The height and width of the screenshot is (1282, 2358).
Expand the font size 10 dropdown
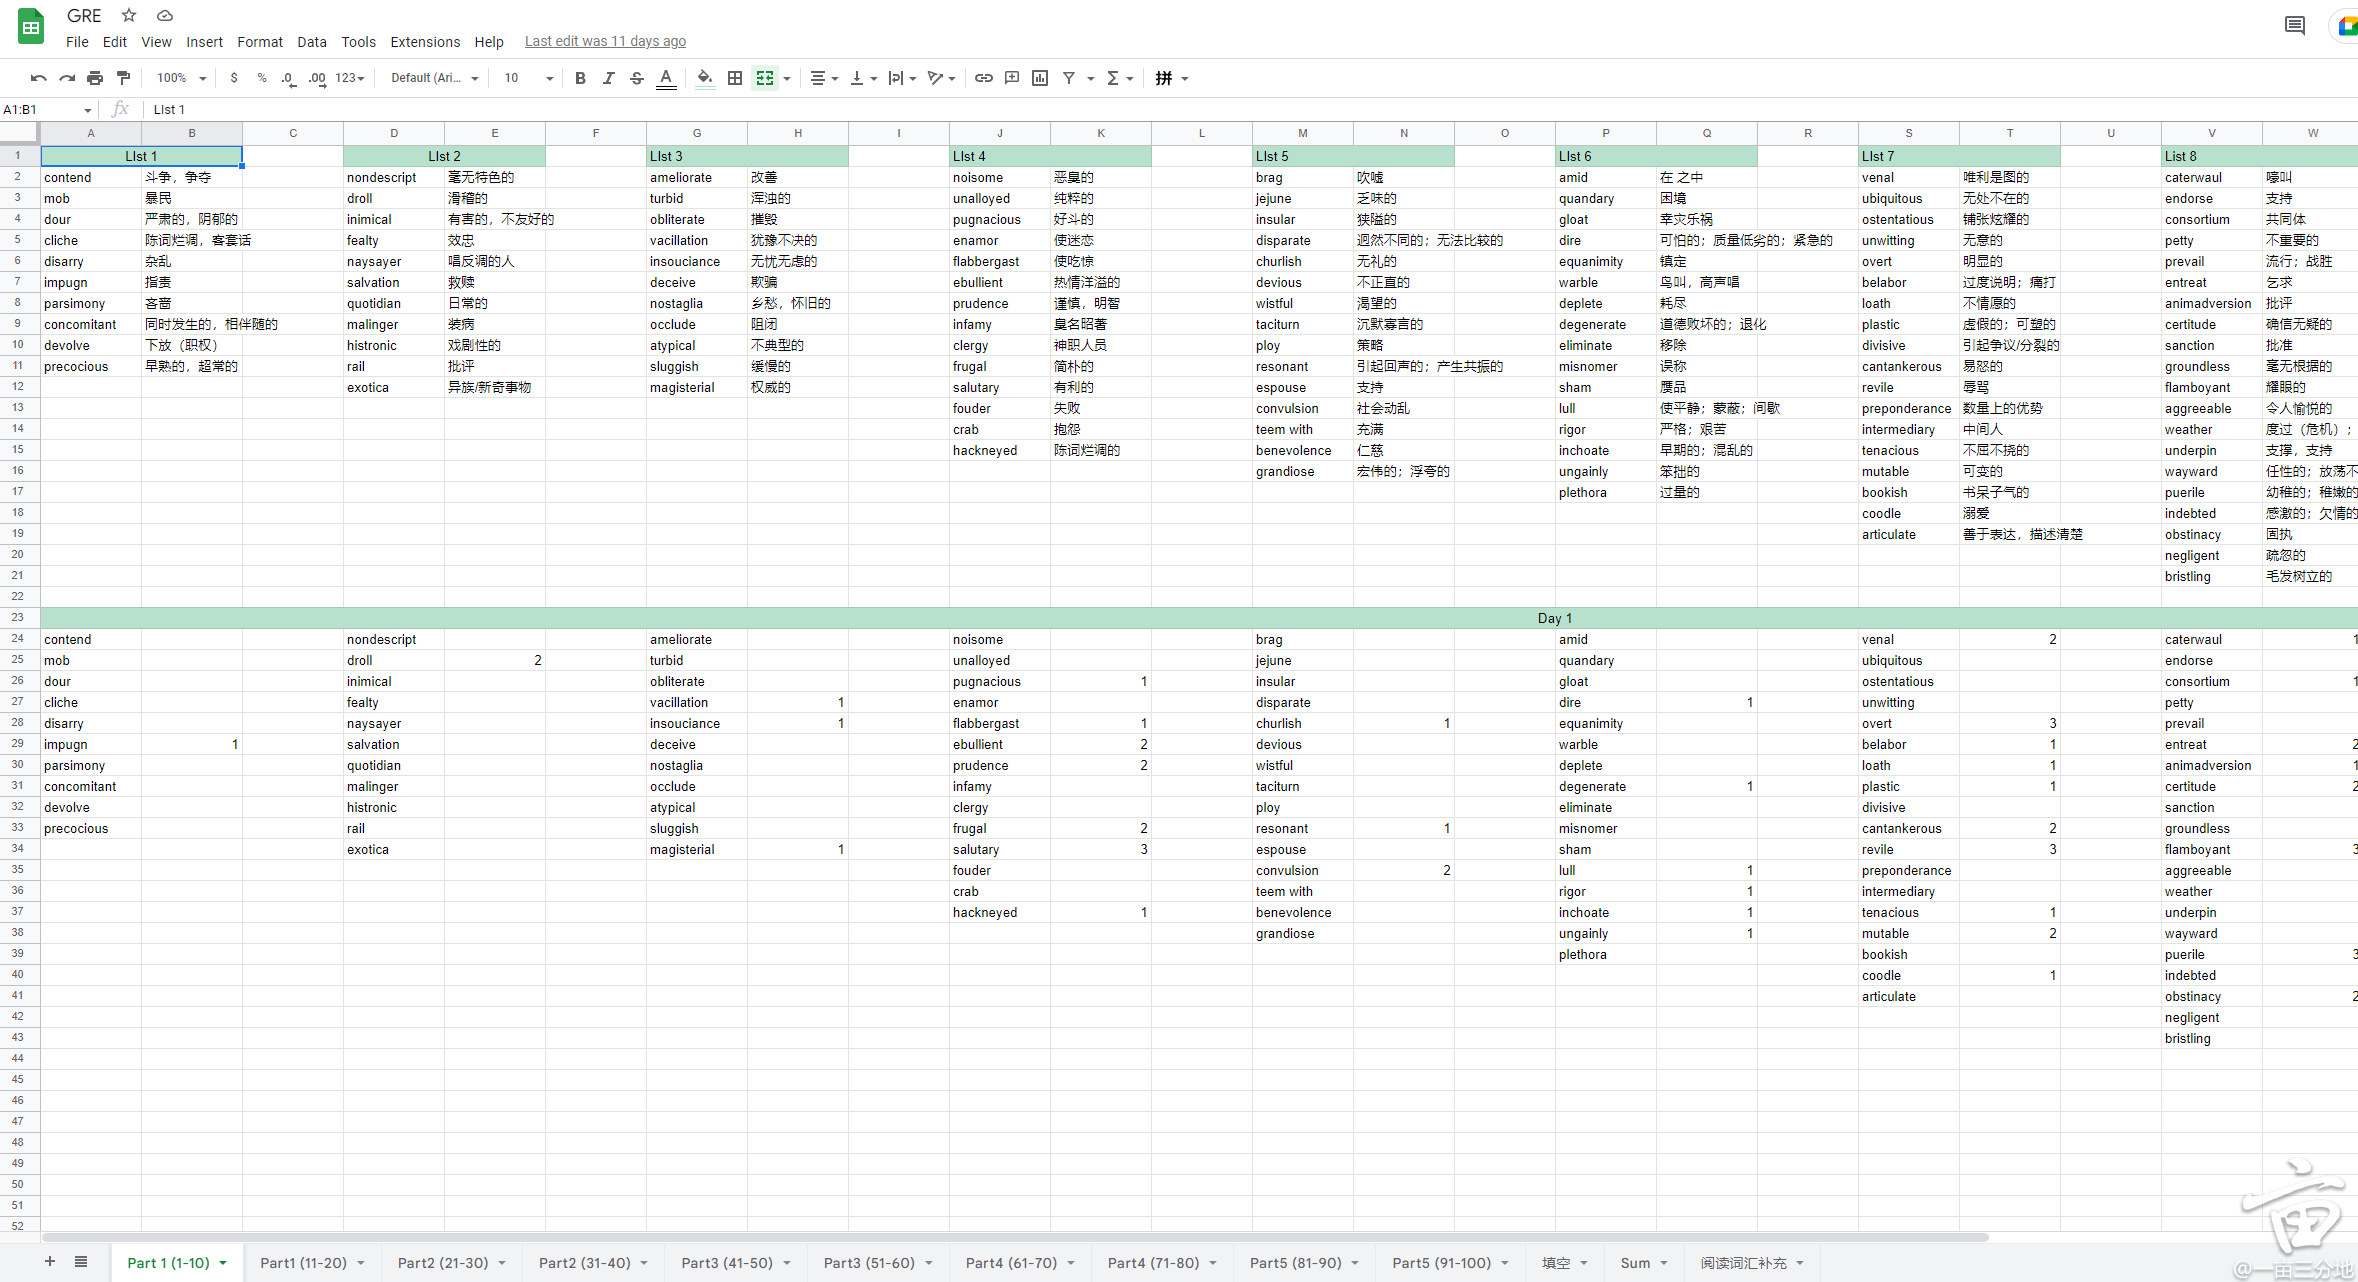tap(528, 78)
